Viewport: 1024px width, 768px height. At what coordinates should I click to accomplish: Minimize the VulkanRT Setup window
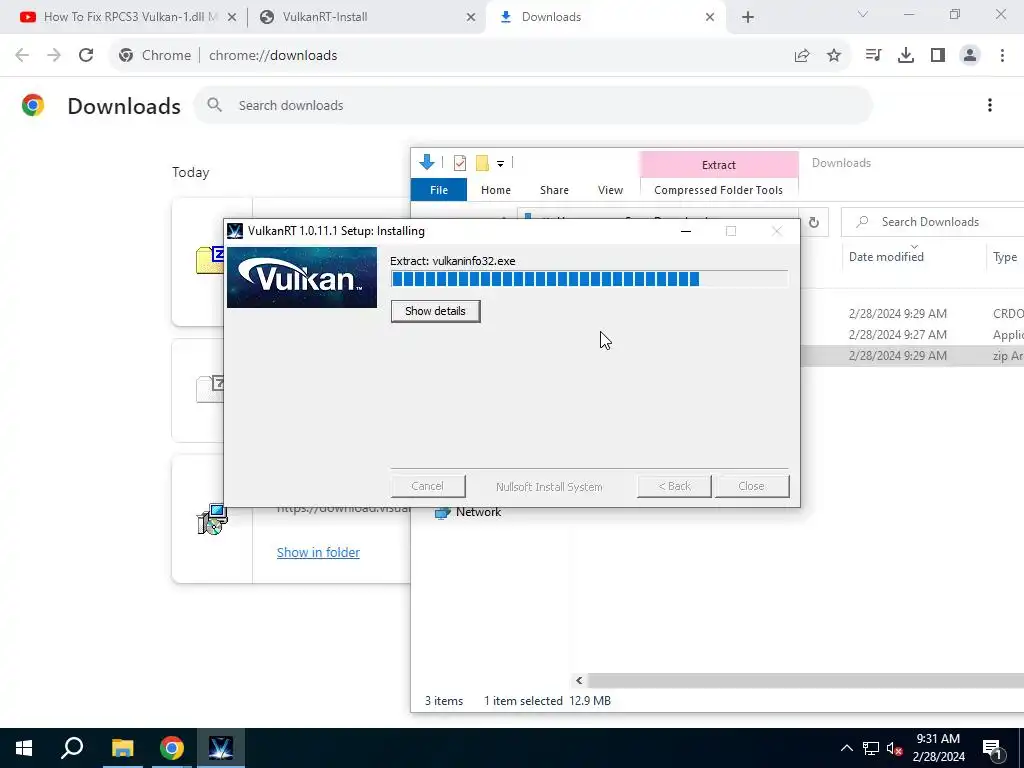(686, 231)
